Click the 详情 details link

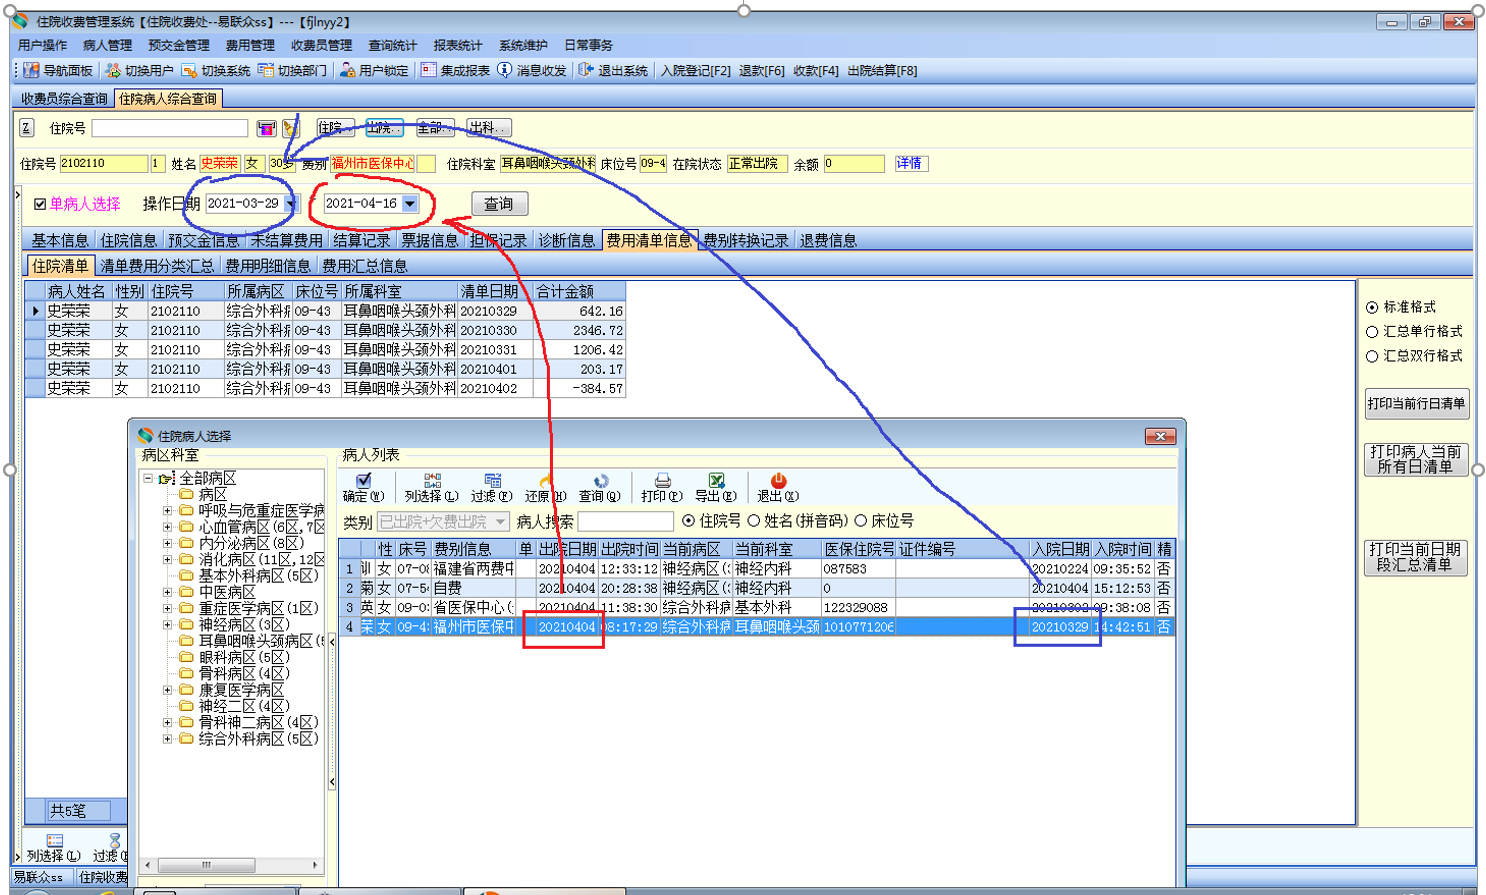(909, 163)
